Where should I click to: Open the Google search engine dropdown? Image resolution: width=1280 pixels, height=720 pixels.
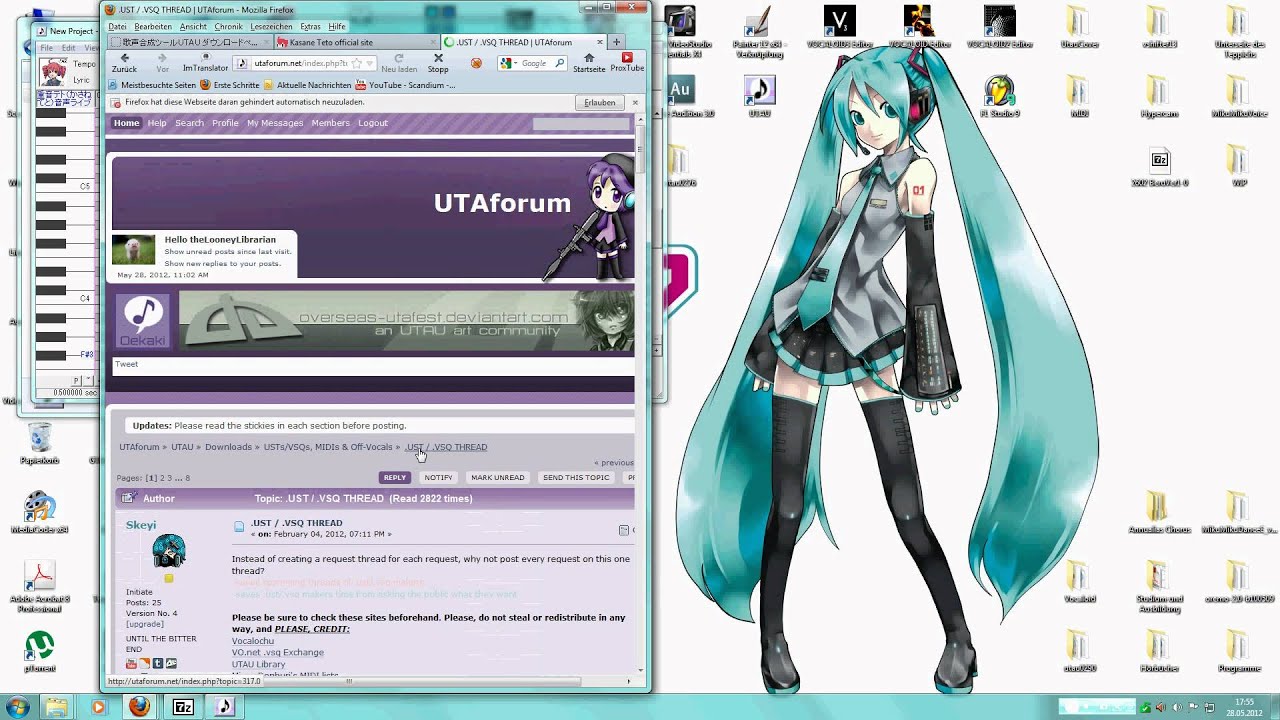coord(509,63)
